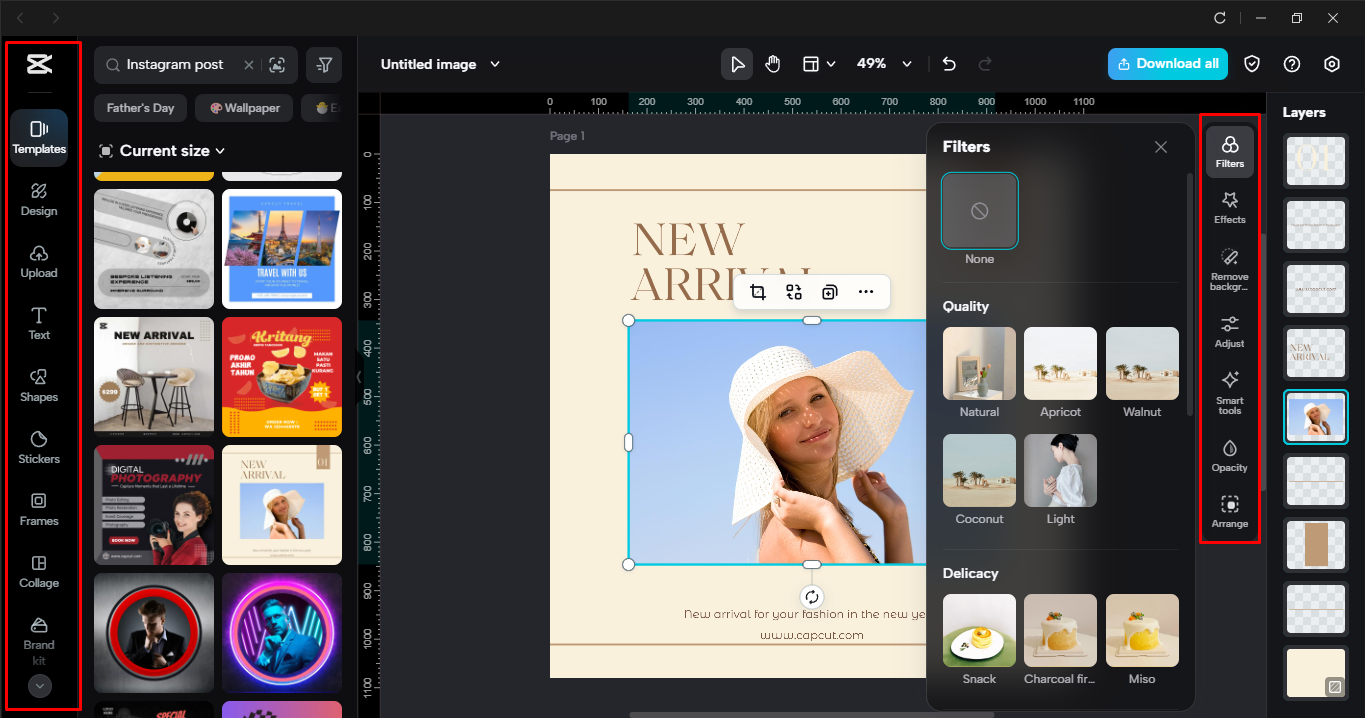Open the Effects panel
Image resolution: width=1365 pixels, height=718 pixels.
[x=1229, y=207]
